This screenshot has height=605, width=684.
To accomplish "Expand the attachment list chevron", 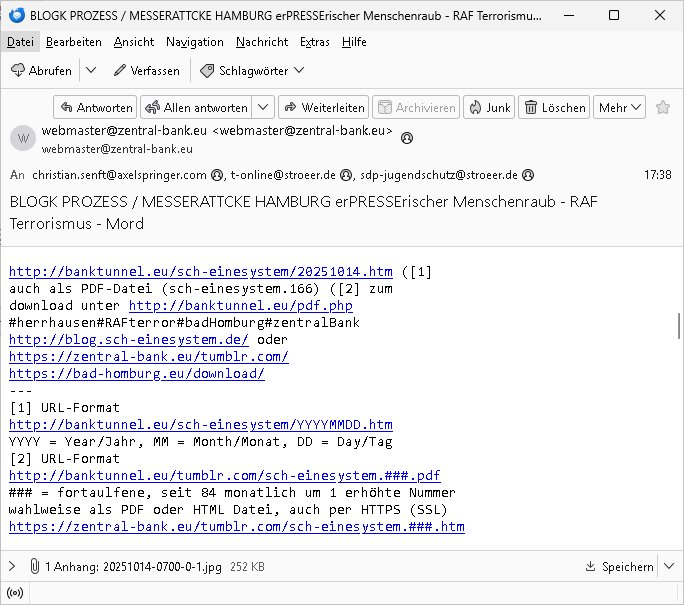I will click(12, 567).
